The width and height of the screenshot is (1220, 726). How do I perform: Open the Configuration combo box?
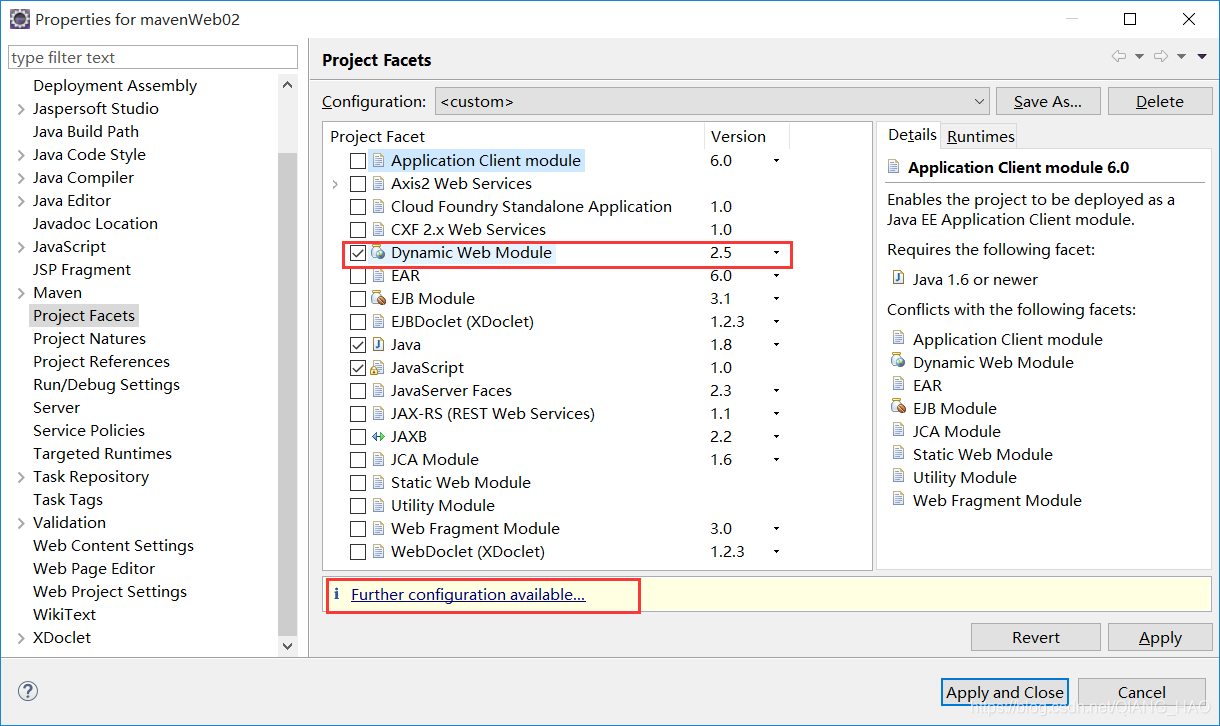(x=712, y=101)
